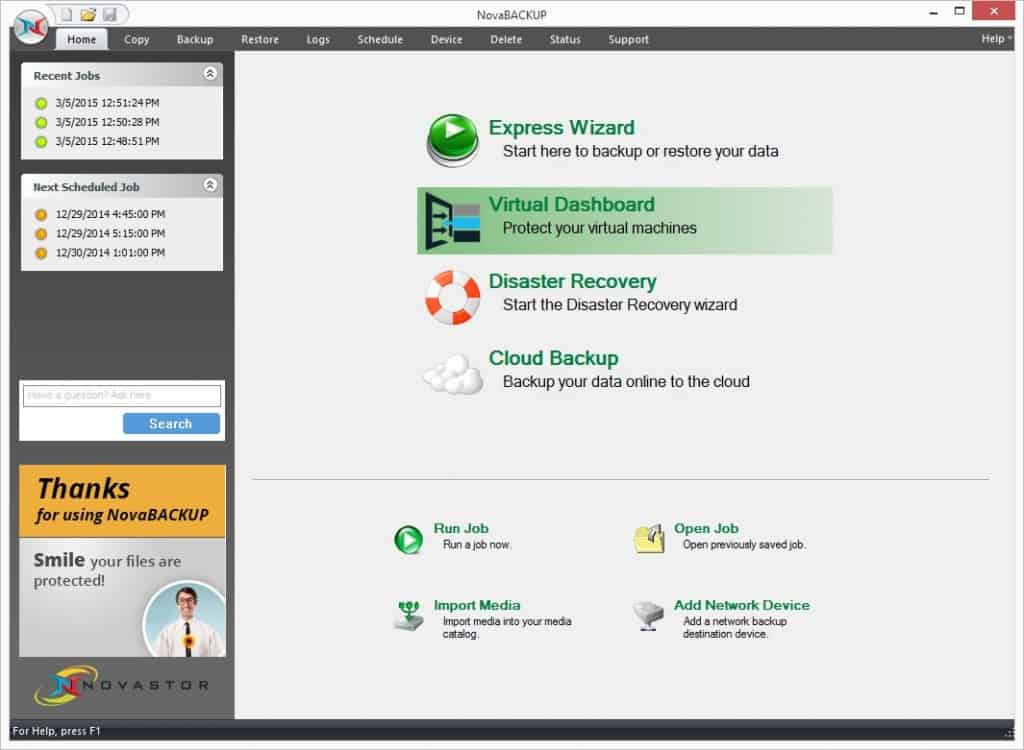
Task: Open the Cloud Backup link
Action: click(554, 358)
